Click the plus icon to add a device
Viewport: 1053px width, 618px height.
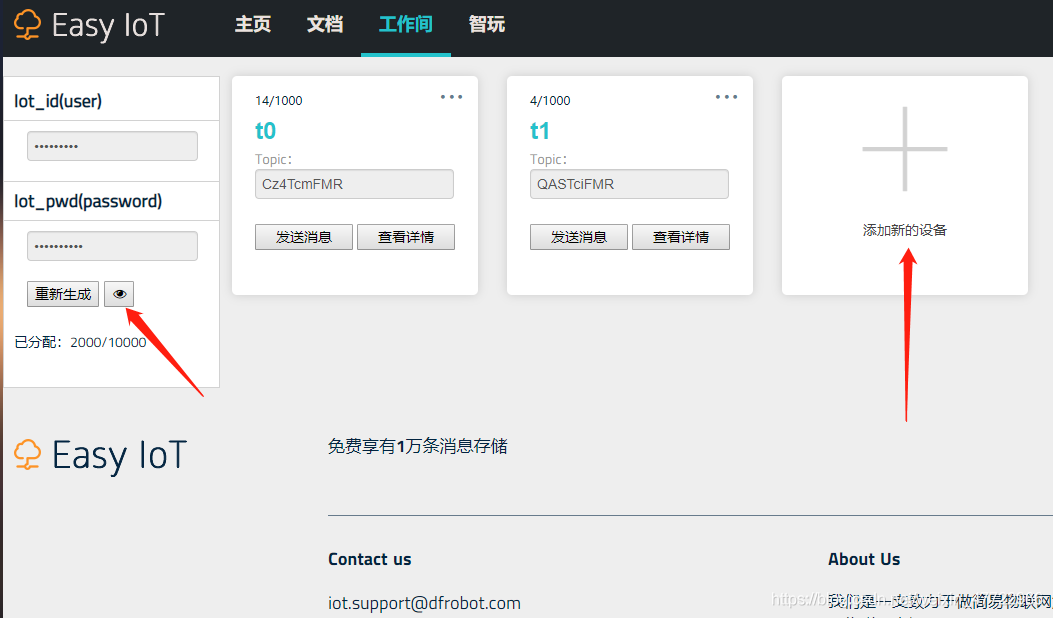[x=905, y=148]
